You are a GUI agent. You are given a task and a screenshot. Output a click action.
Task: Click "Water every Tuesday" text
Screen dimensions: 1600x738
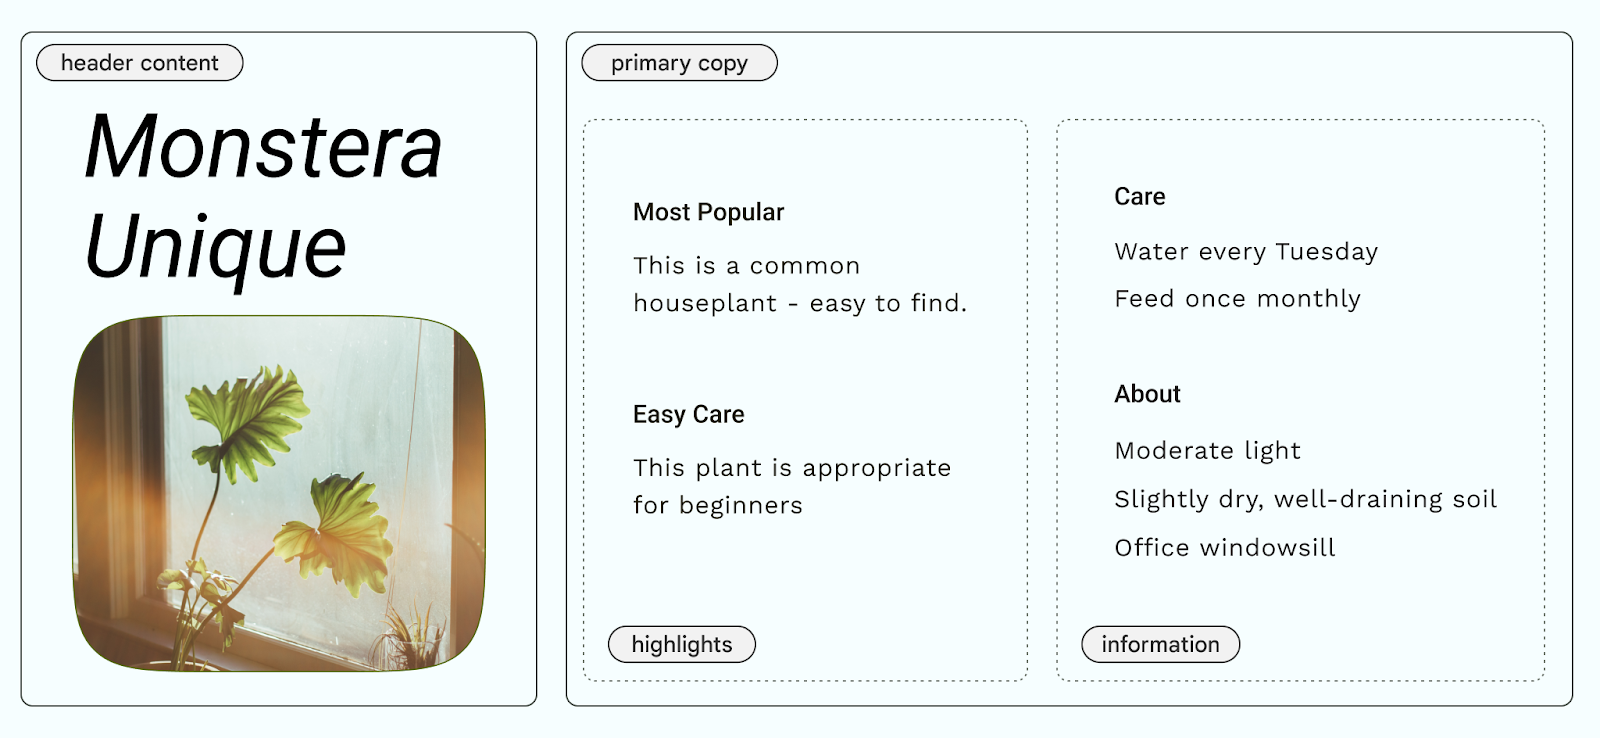(x=1246, y=251)
